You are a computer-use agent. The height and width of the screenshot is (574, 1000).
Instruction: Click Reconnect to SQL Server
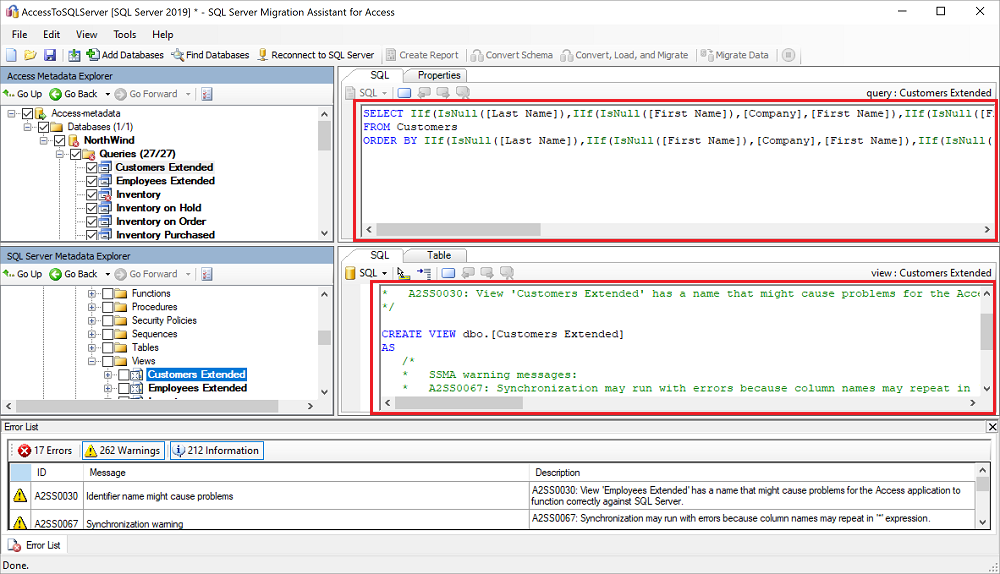point(316,55)
